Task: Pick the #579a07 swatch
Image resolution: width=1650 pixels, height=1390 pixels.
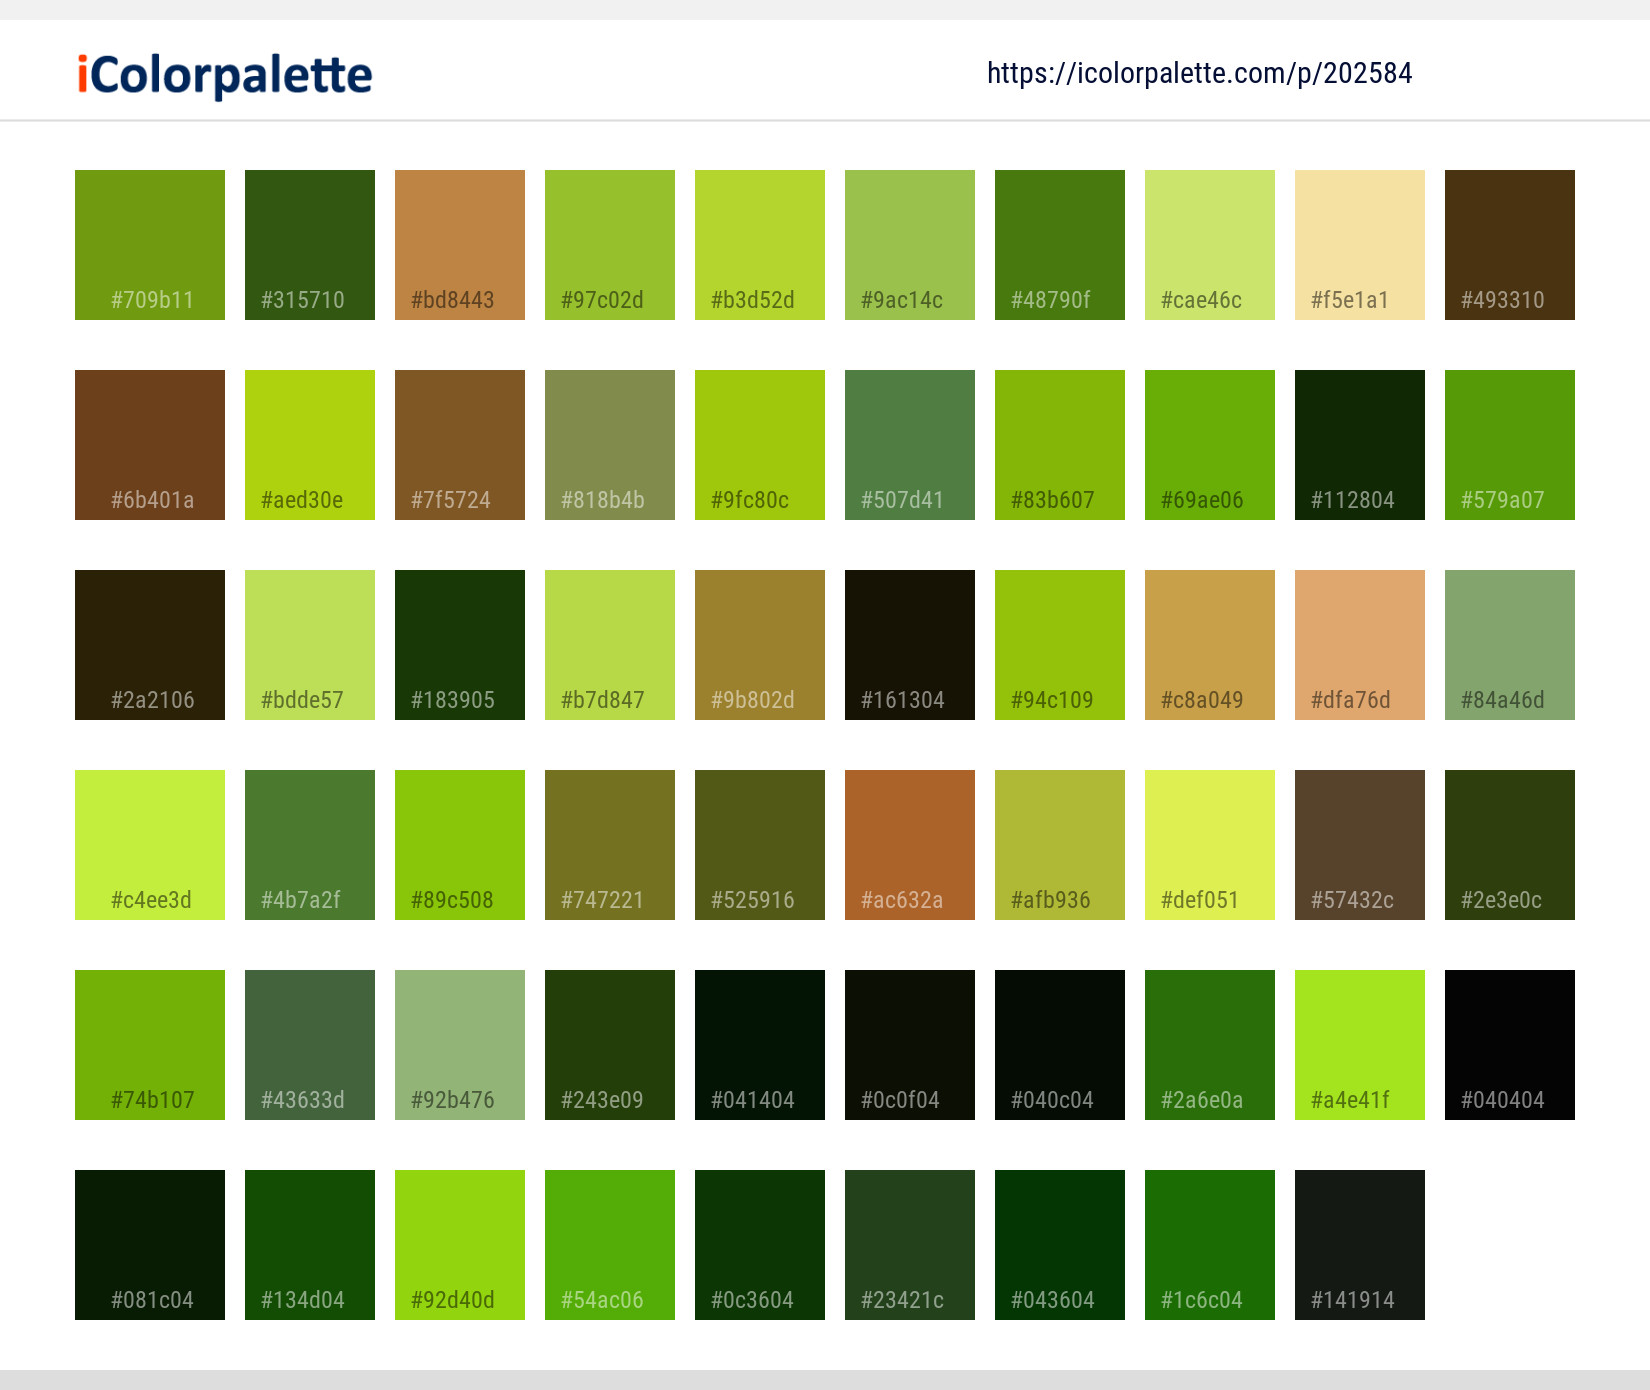Action: coord(1510,445)
